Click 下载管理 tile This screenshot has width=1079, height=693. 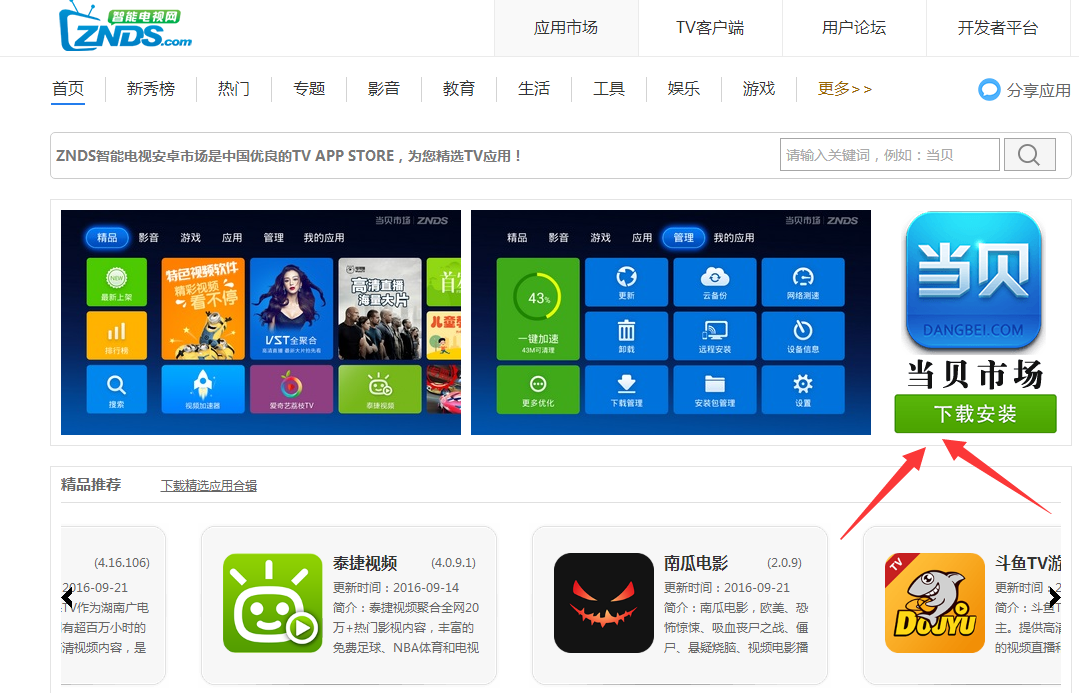pos(626,389)
